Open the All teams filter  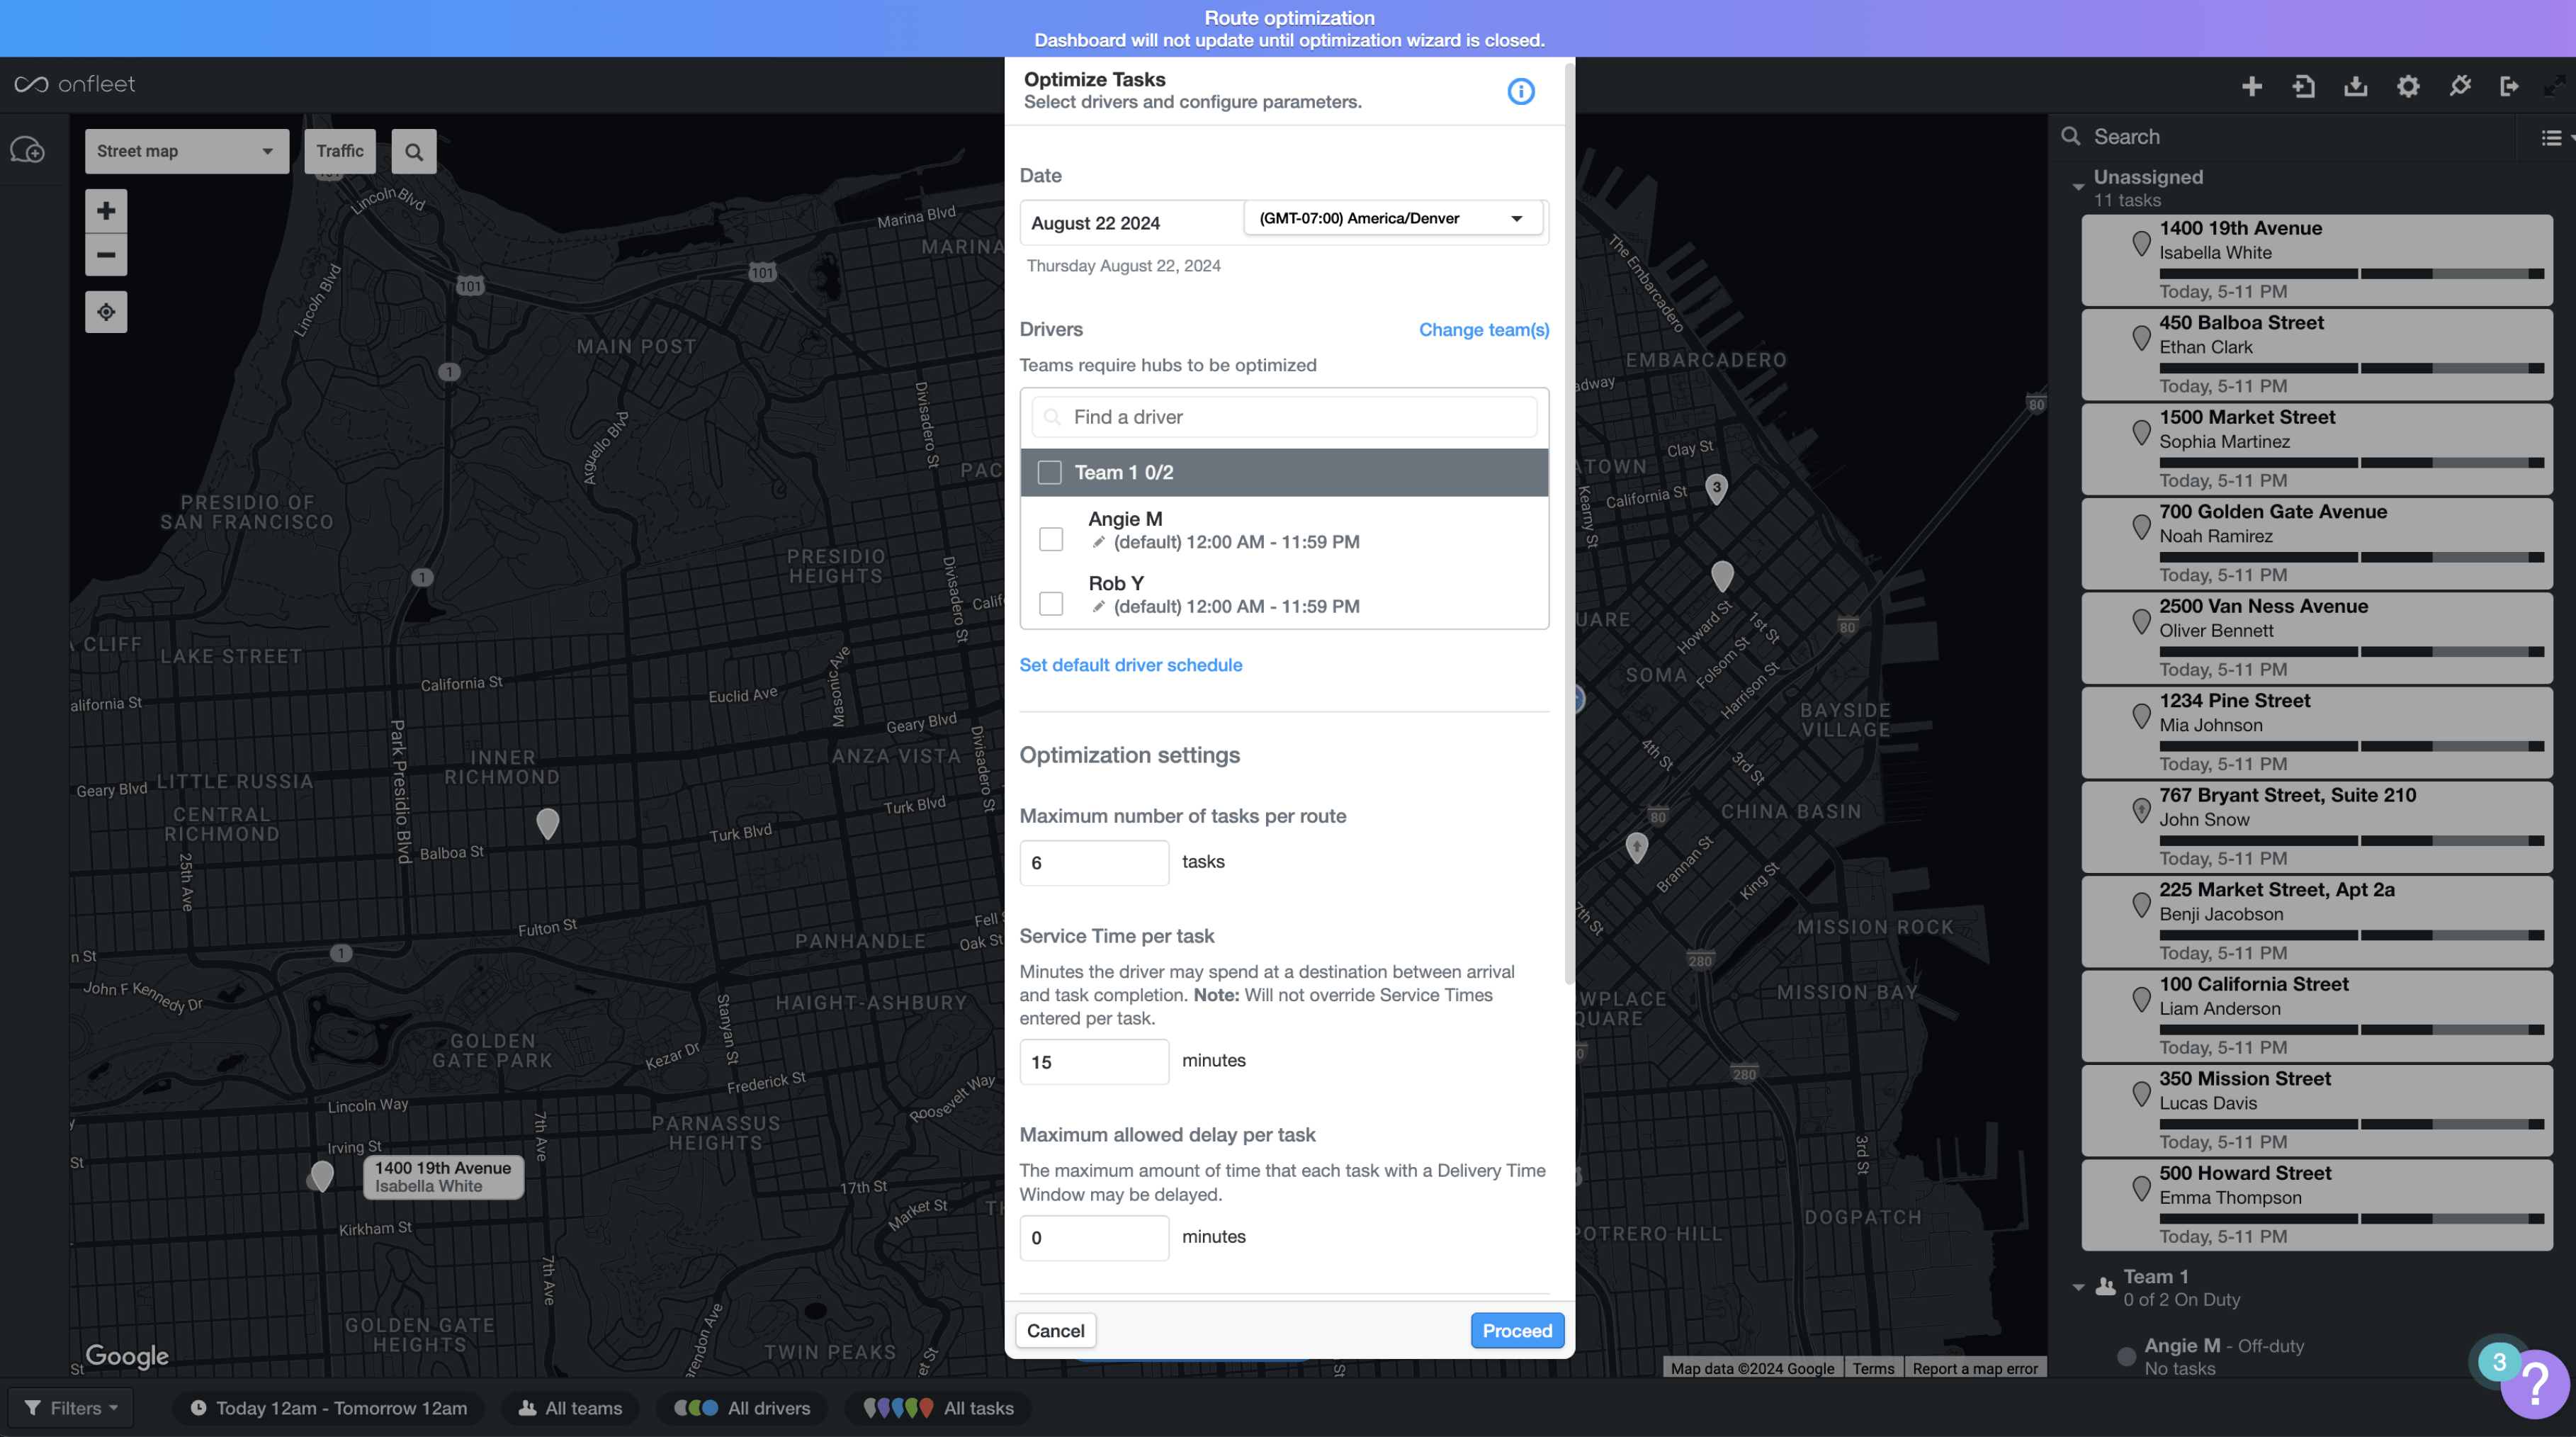[x=570, y=1407]
